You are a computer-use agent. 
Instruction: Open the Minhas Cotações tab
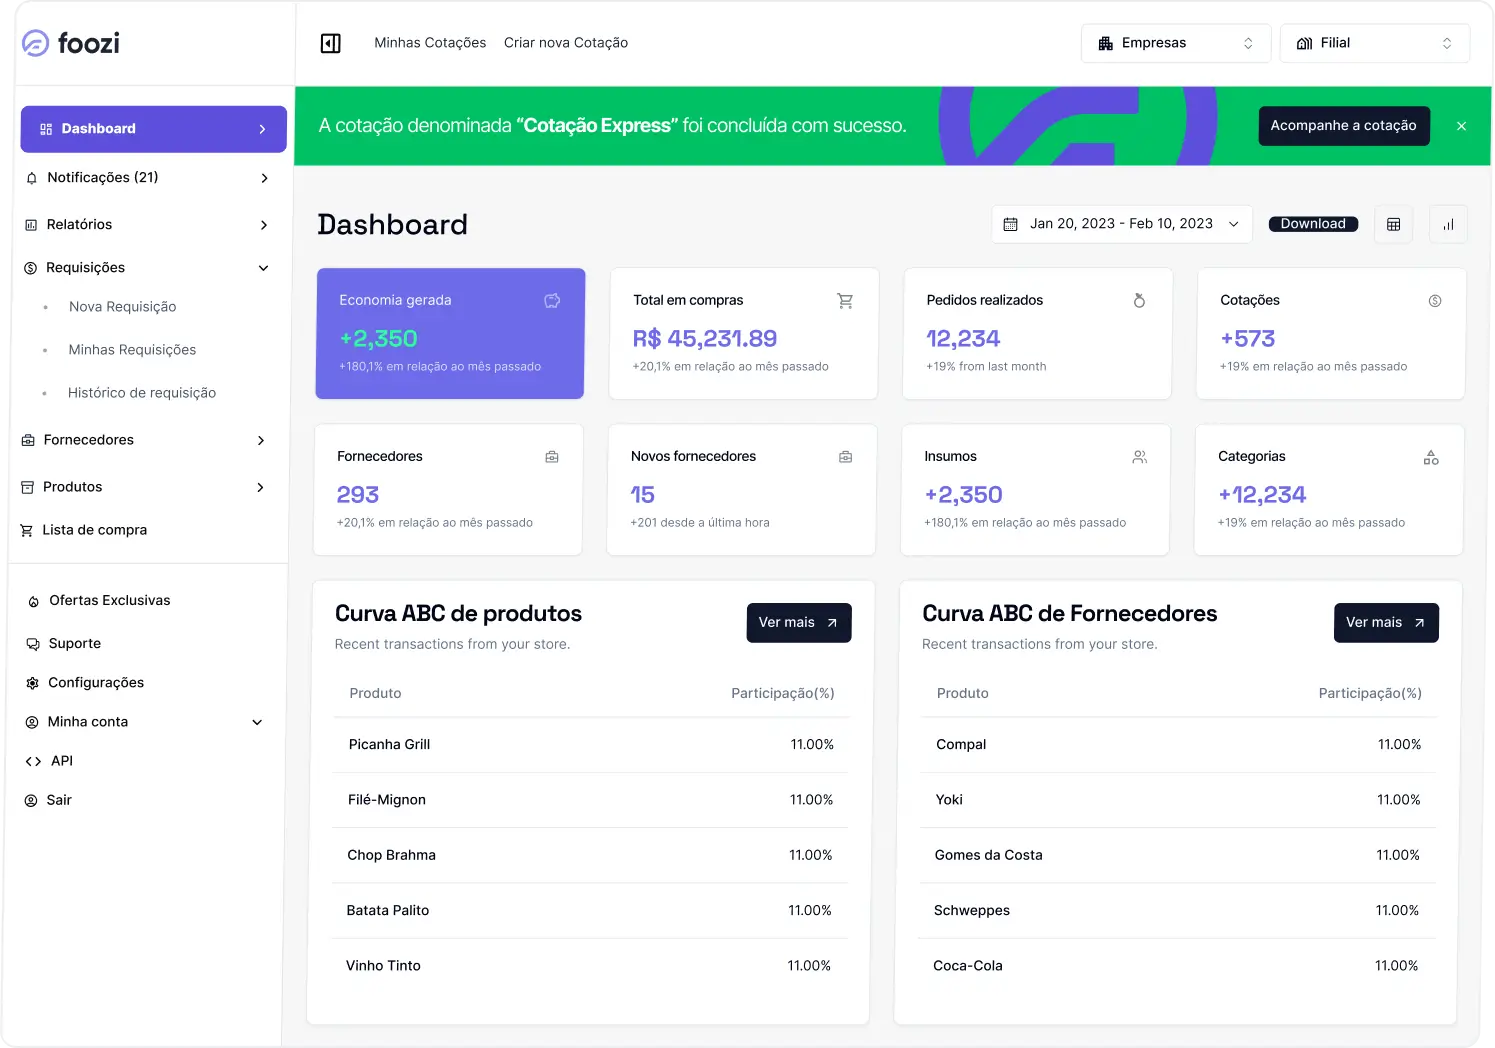pyautogui.click(x=430, y=43)
